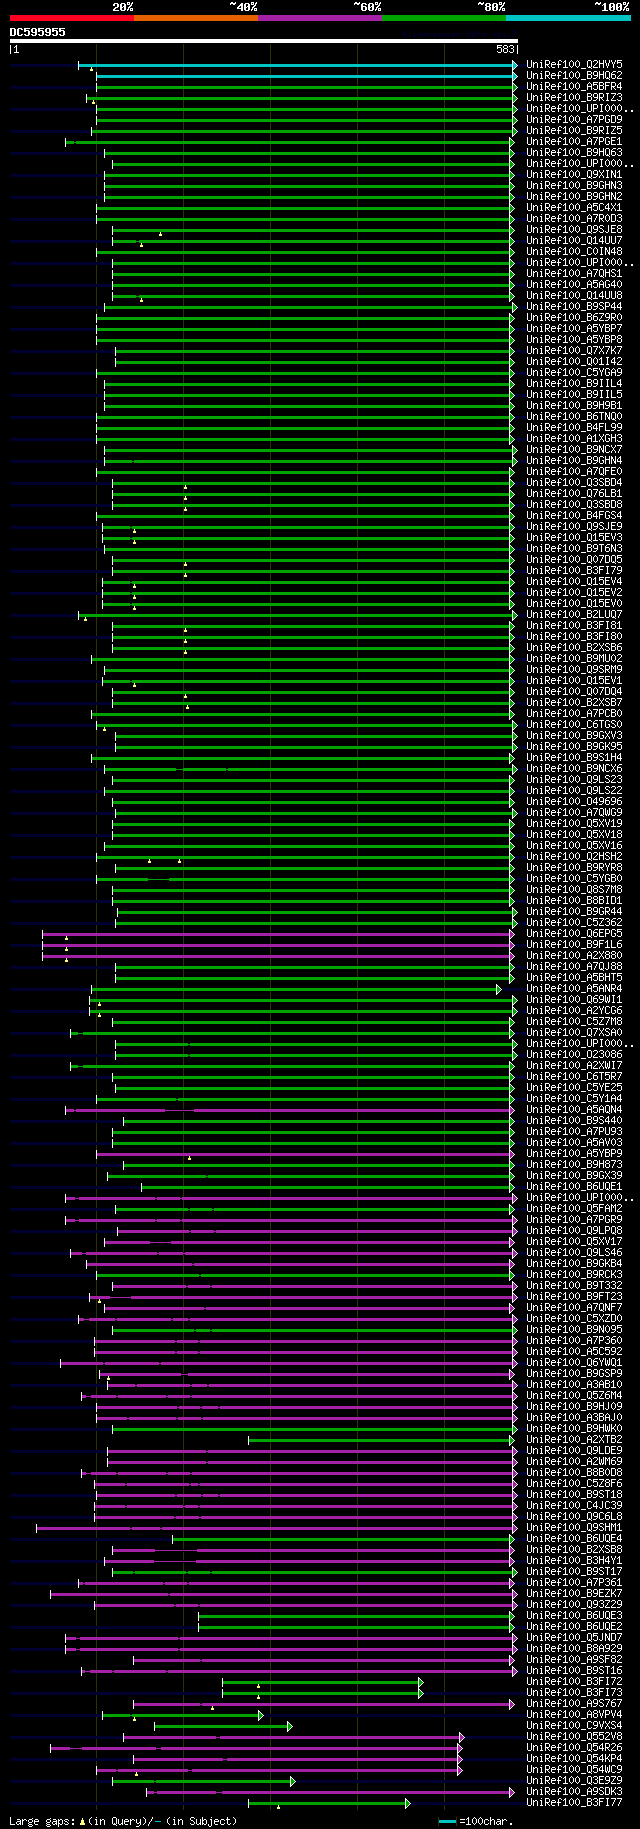This screenshot has width=640, height=1829.
Task: Open hit UniRef100_B9HQ62
Action: pyautogui.click(x=574, y=76)
